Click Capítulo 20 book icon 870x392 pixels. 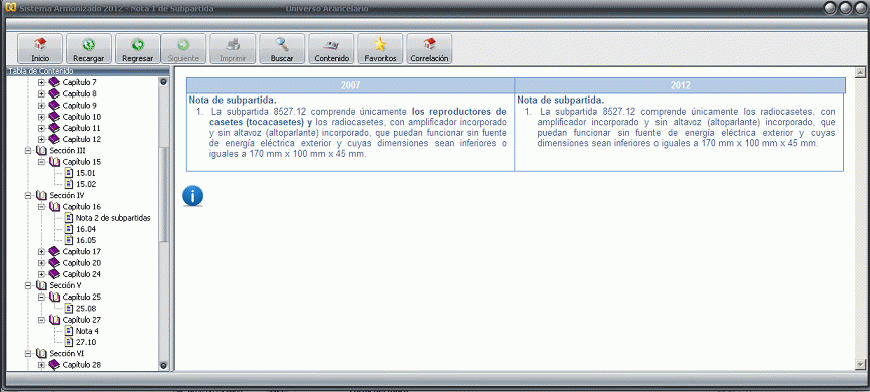pyautogui.click(x=54, y=263)
